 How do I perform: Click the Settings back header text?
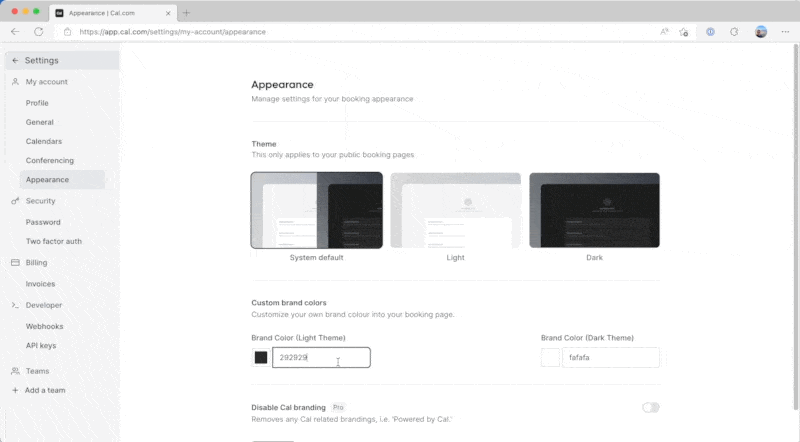42,60
